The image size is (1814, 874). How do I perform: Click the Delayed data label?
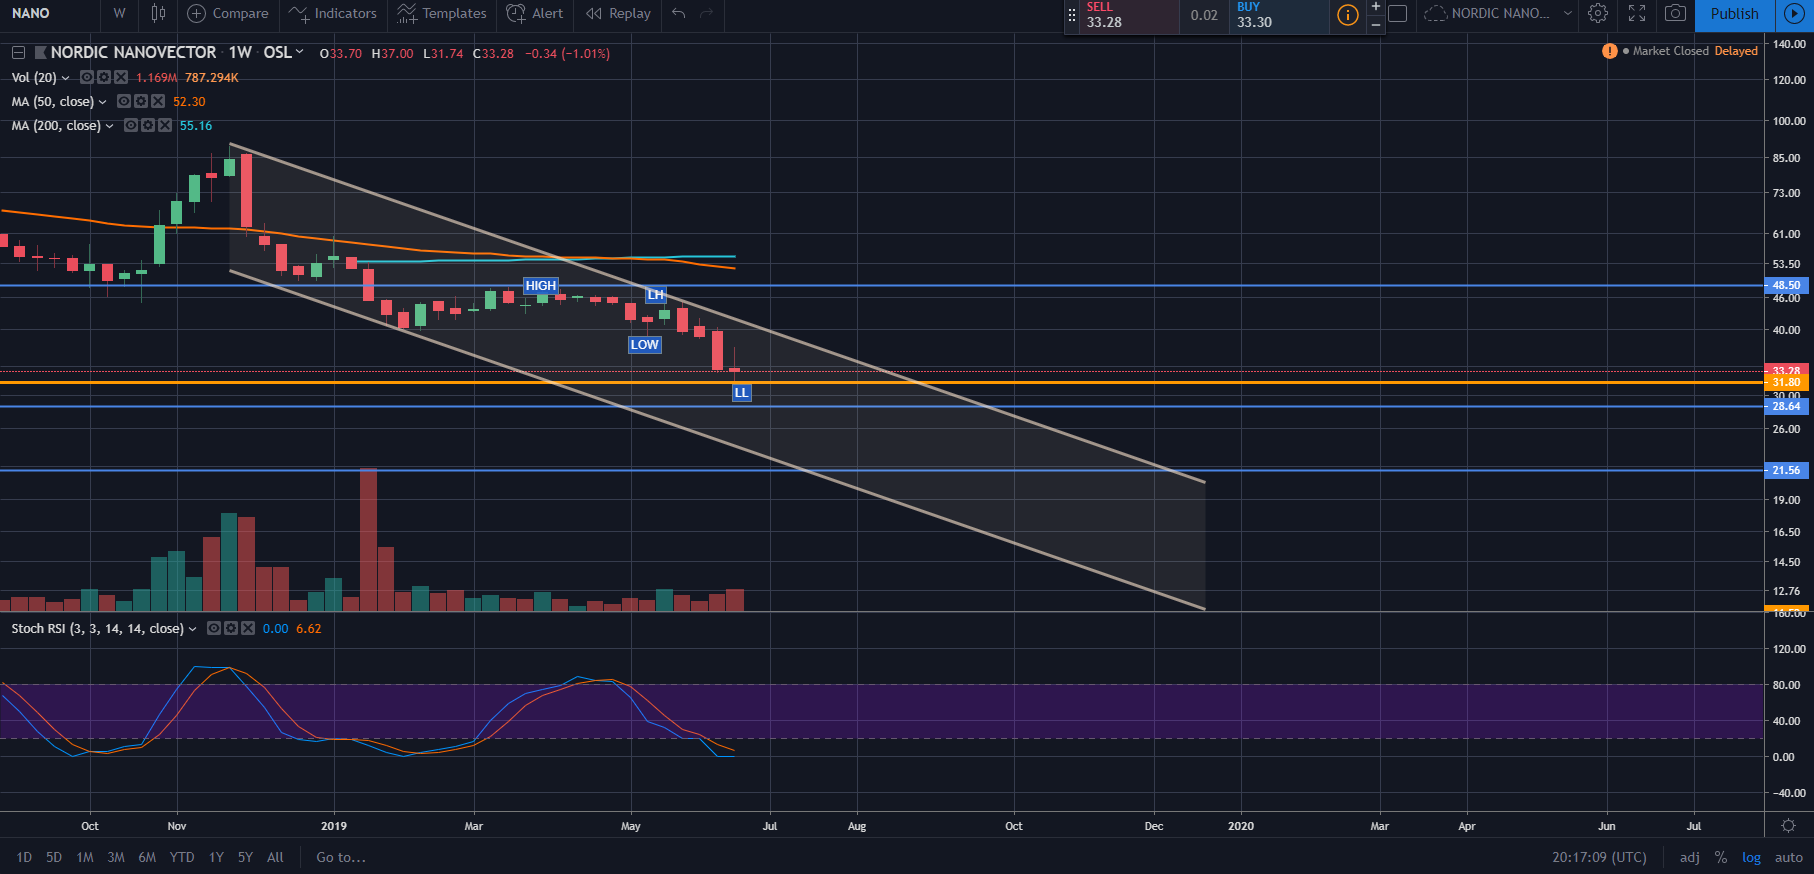tap(1736, 51)
